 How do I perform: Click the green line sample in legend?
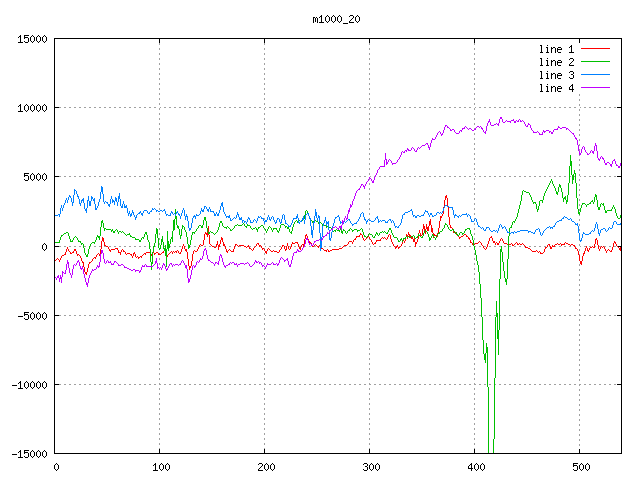595,62
